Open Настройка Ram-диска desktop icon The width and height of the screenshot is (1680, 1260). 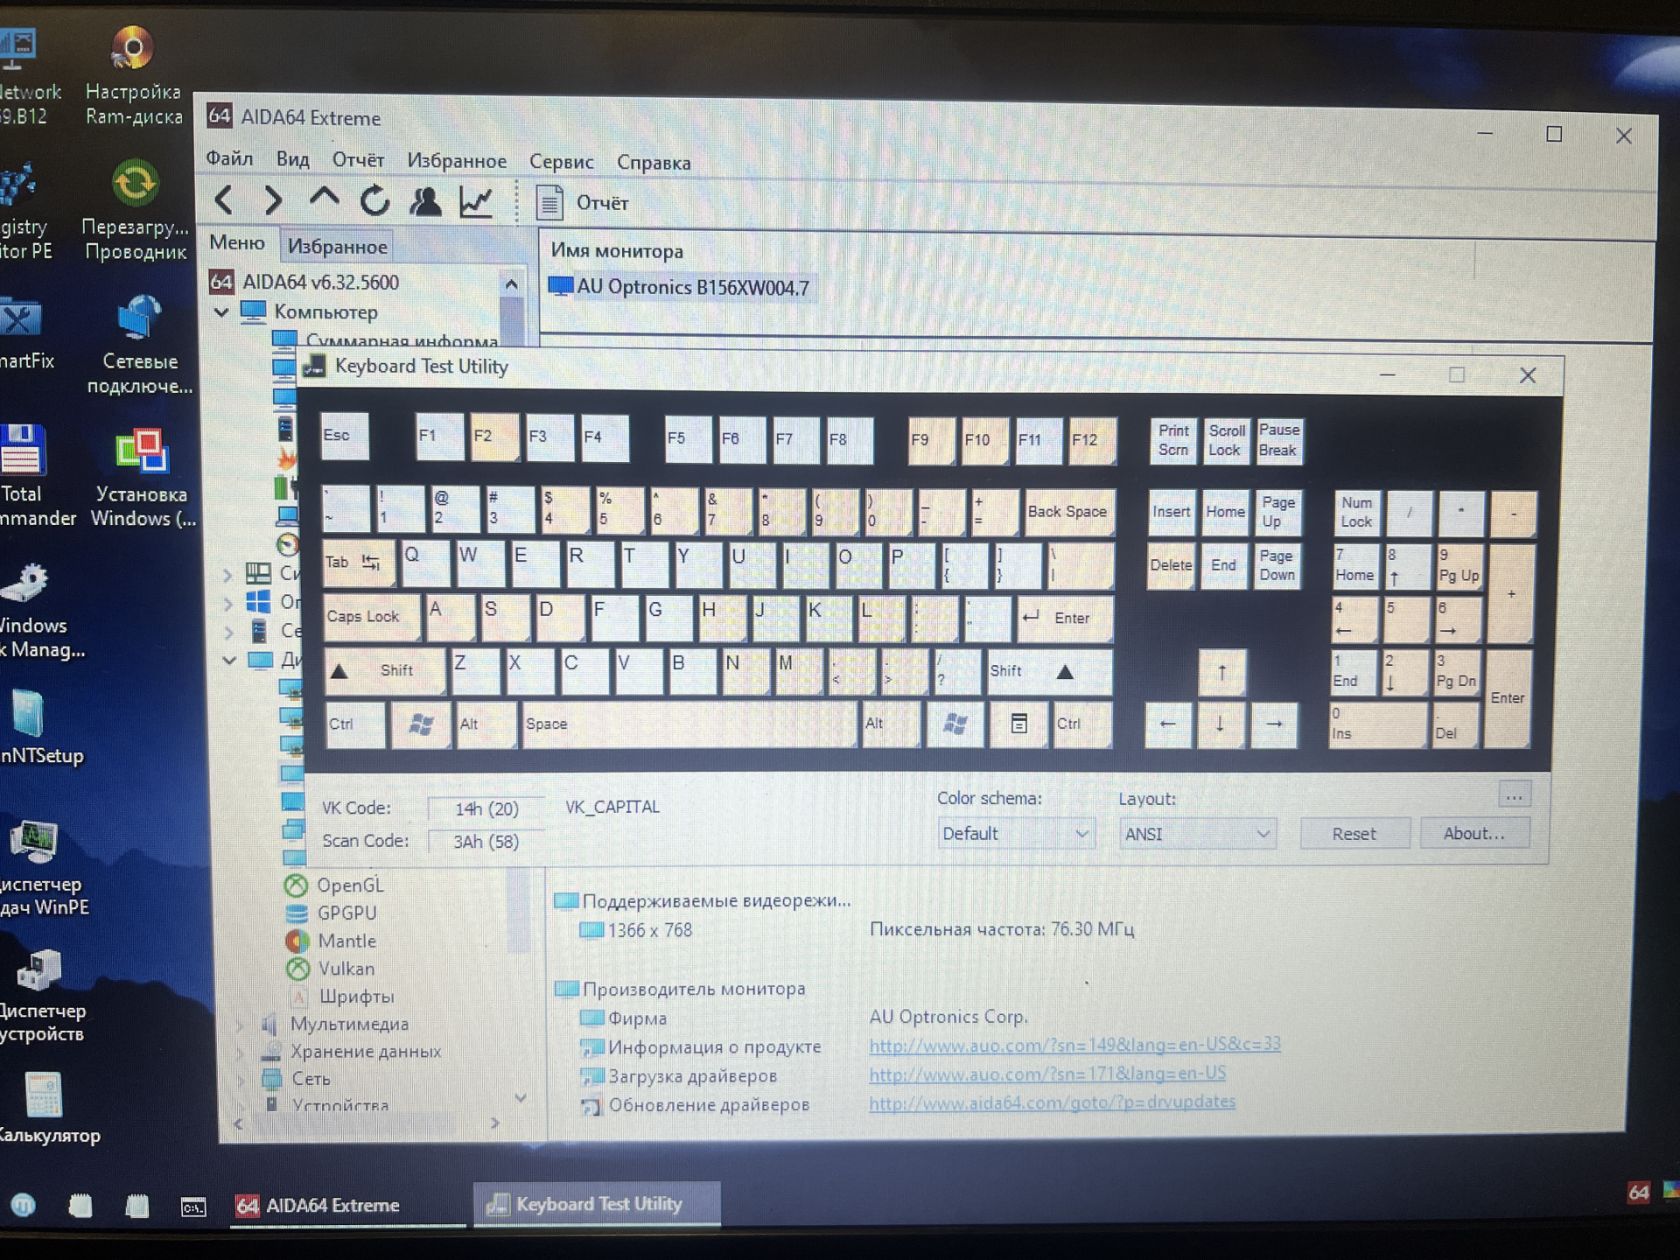(x=133, y=75)
